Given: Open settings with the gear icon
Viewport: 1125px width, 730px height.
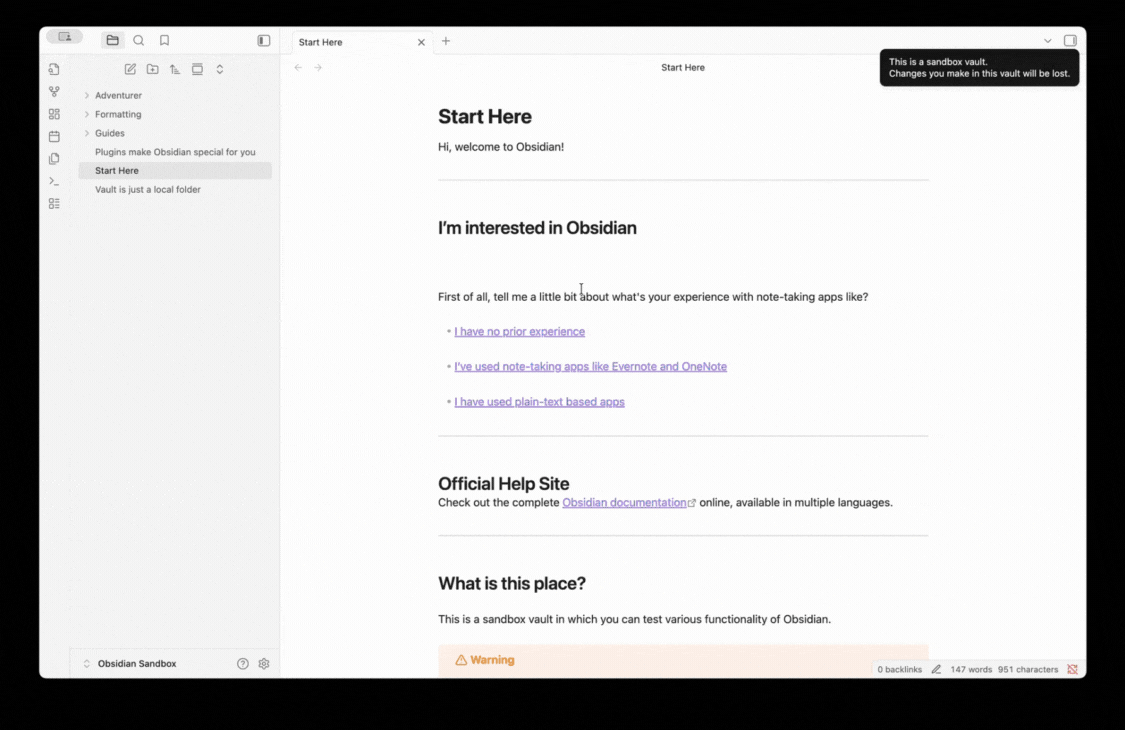Looking at the screenshot, I should tap(264, 664).
